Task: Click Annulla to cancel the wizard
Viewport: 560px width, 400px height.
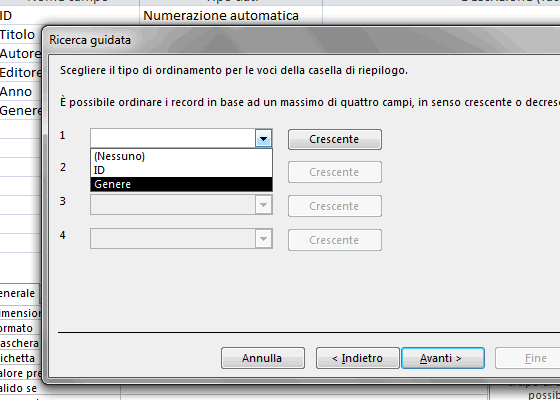Action: pos(262,358)
